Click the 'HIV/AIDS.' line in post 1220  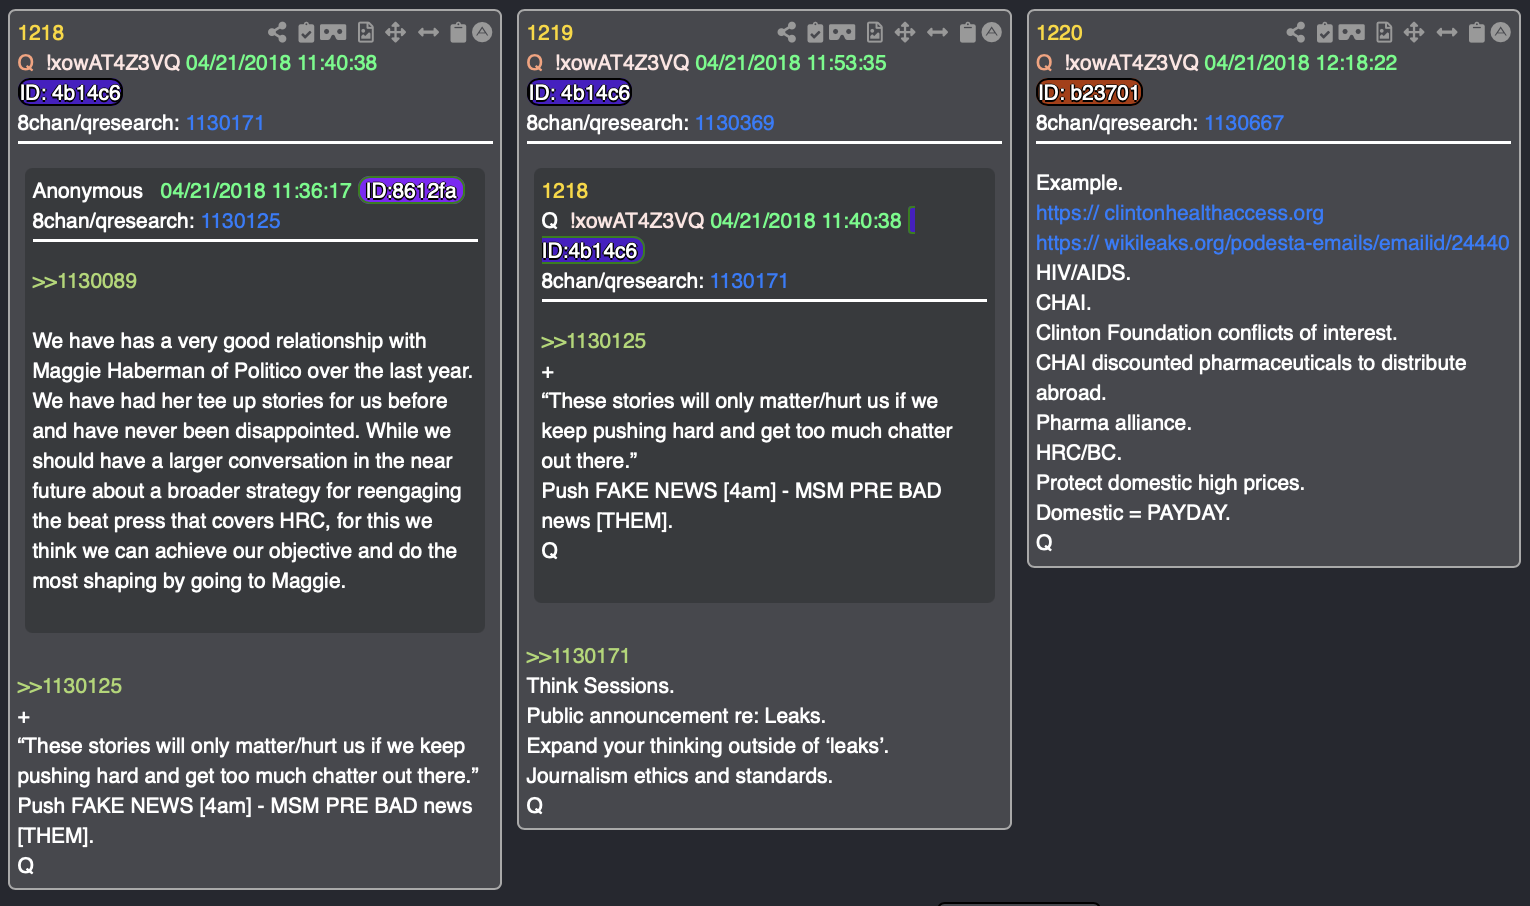pos(1083,273)
